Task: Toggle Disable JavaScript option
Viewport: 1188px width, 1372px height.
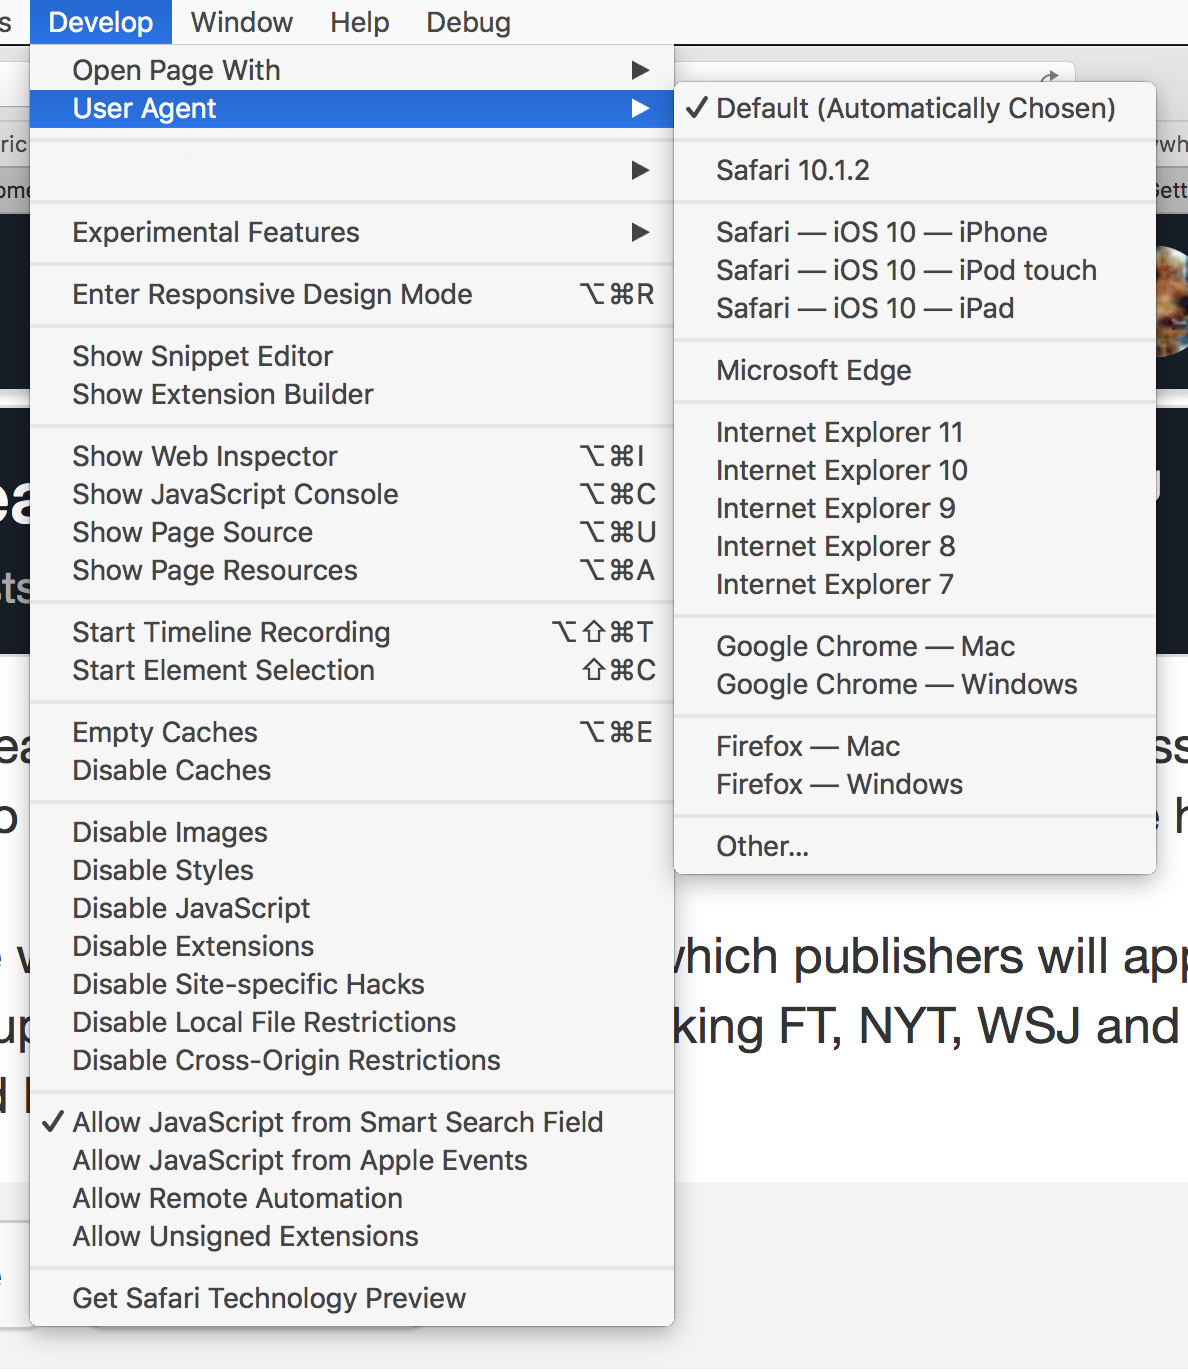Action: point(191,908)
